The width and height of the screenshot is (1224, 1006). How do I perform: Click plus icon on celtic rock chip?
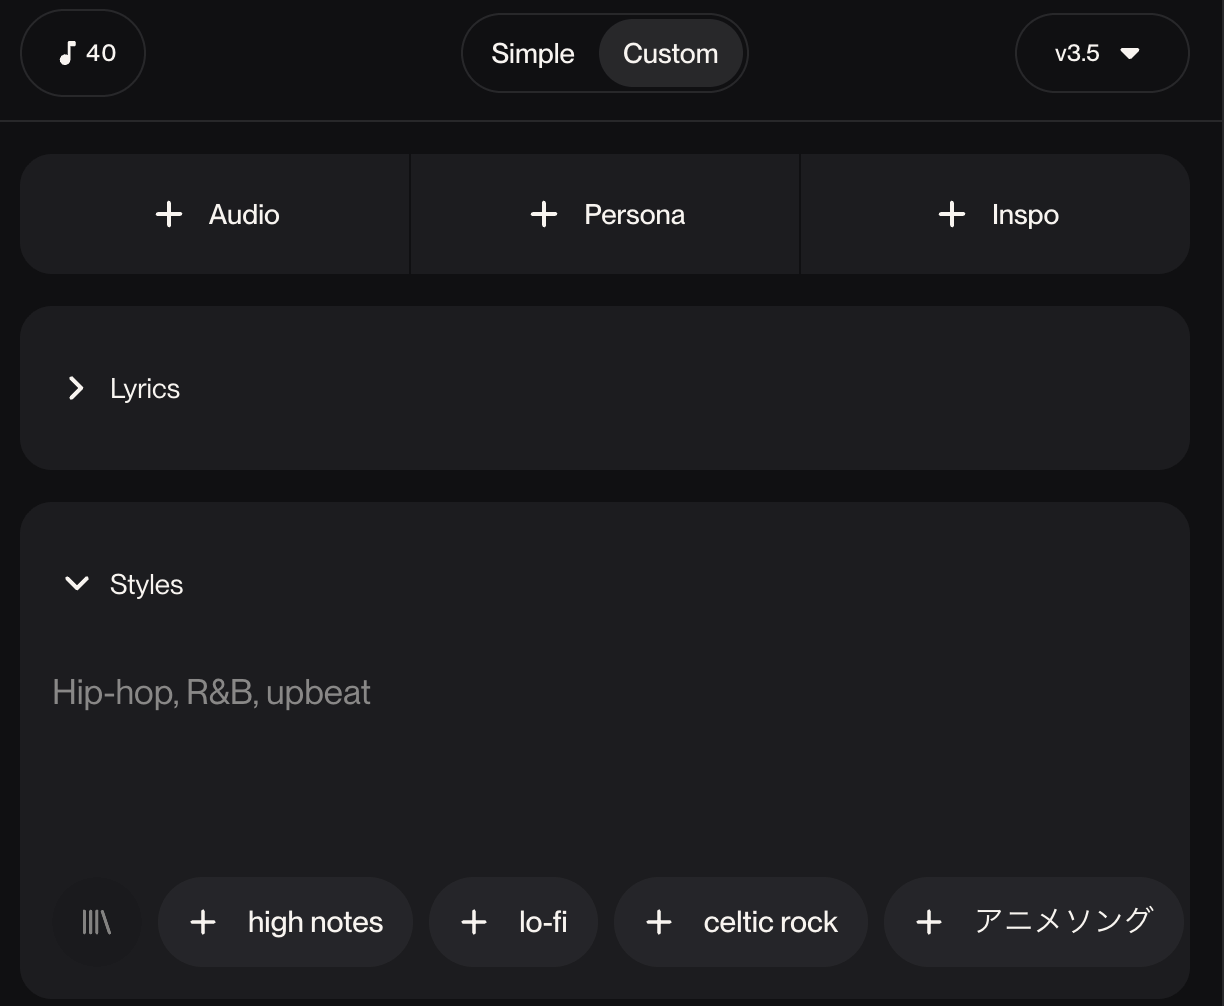click(659, 922)
